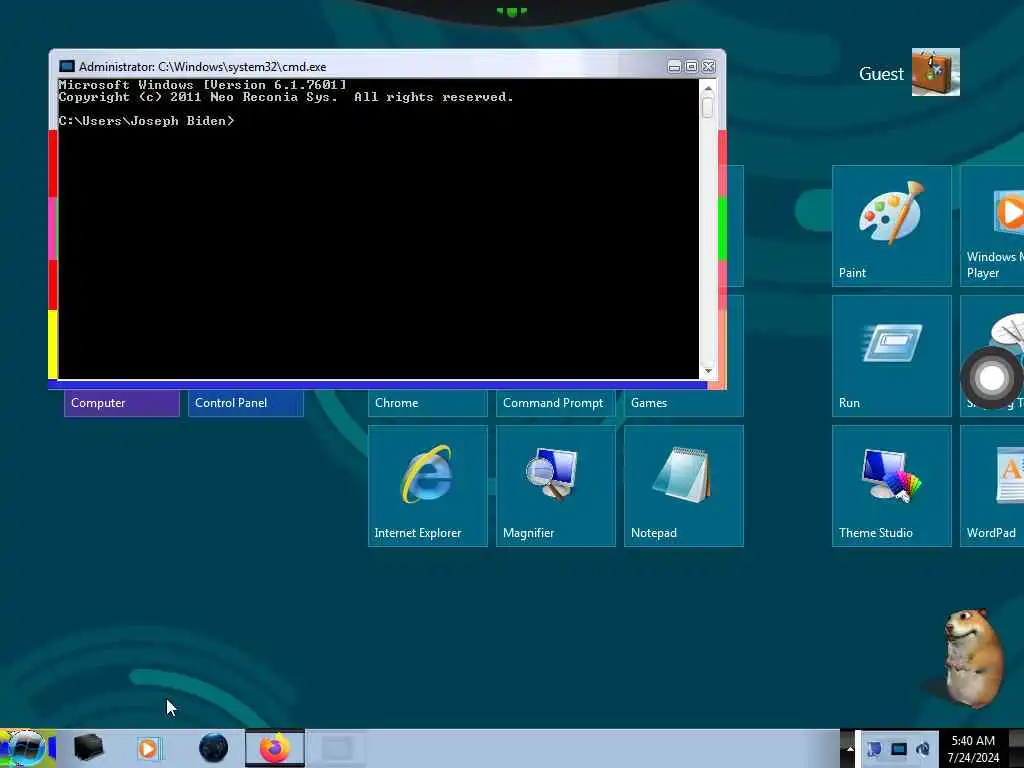The width and height of the screenshot is (1024, 768).
Task: Click the Guest user name
Action: click(x=881, y=74)
